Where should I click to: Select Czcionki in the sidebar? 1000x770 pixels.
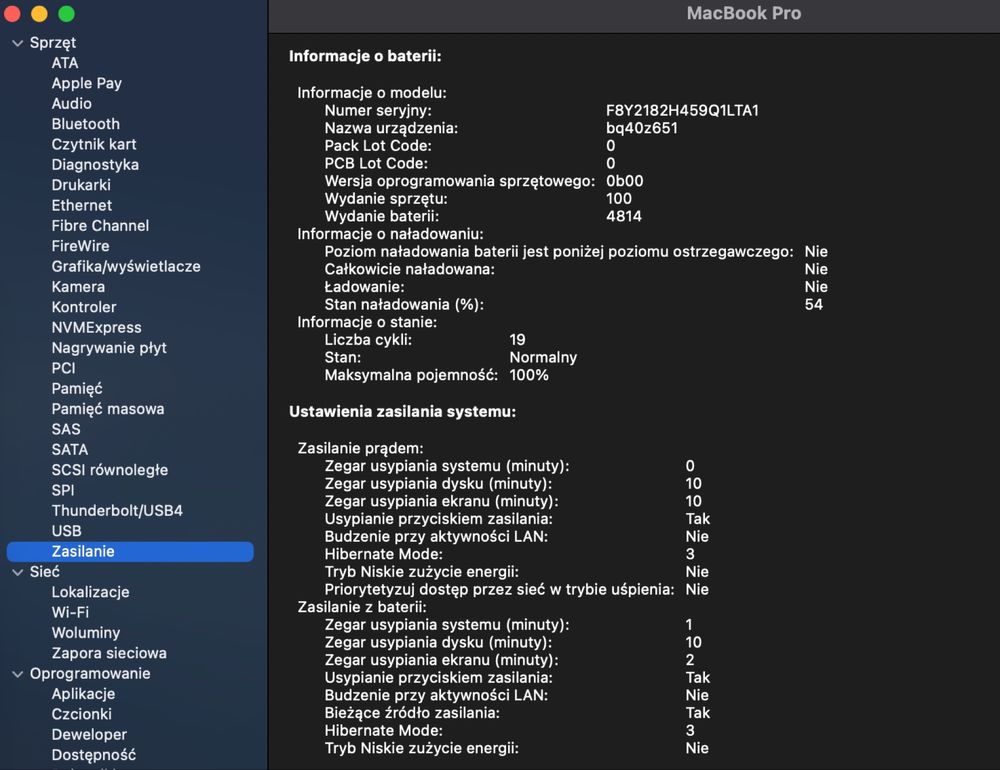click(x=82, y=714)
